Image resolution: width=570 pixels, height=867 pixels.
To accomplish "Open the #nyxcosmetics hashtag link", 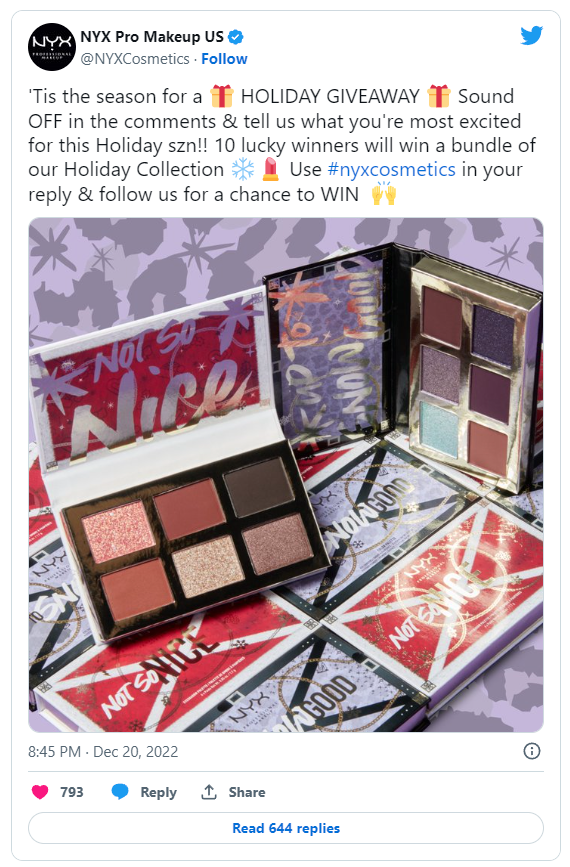I will (391, 169).
